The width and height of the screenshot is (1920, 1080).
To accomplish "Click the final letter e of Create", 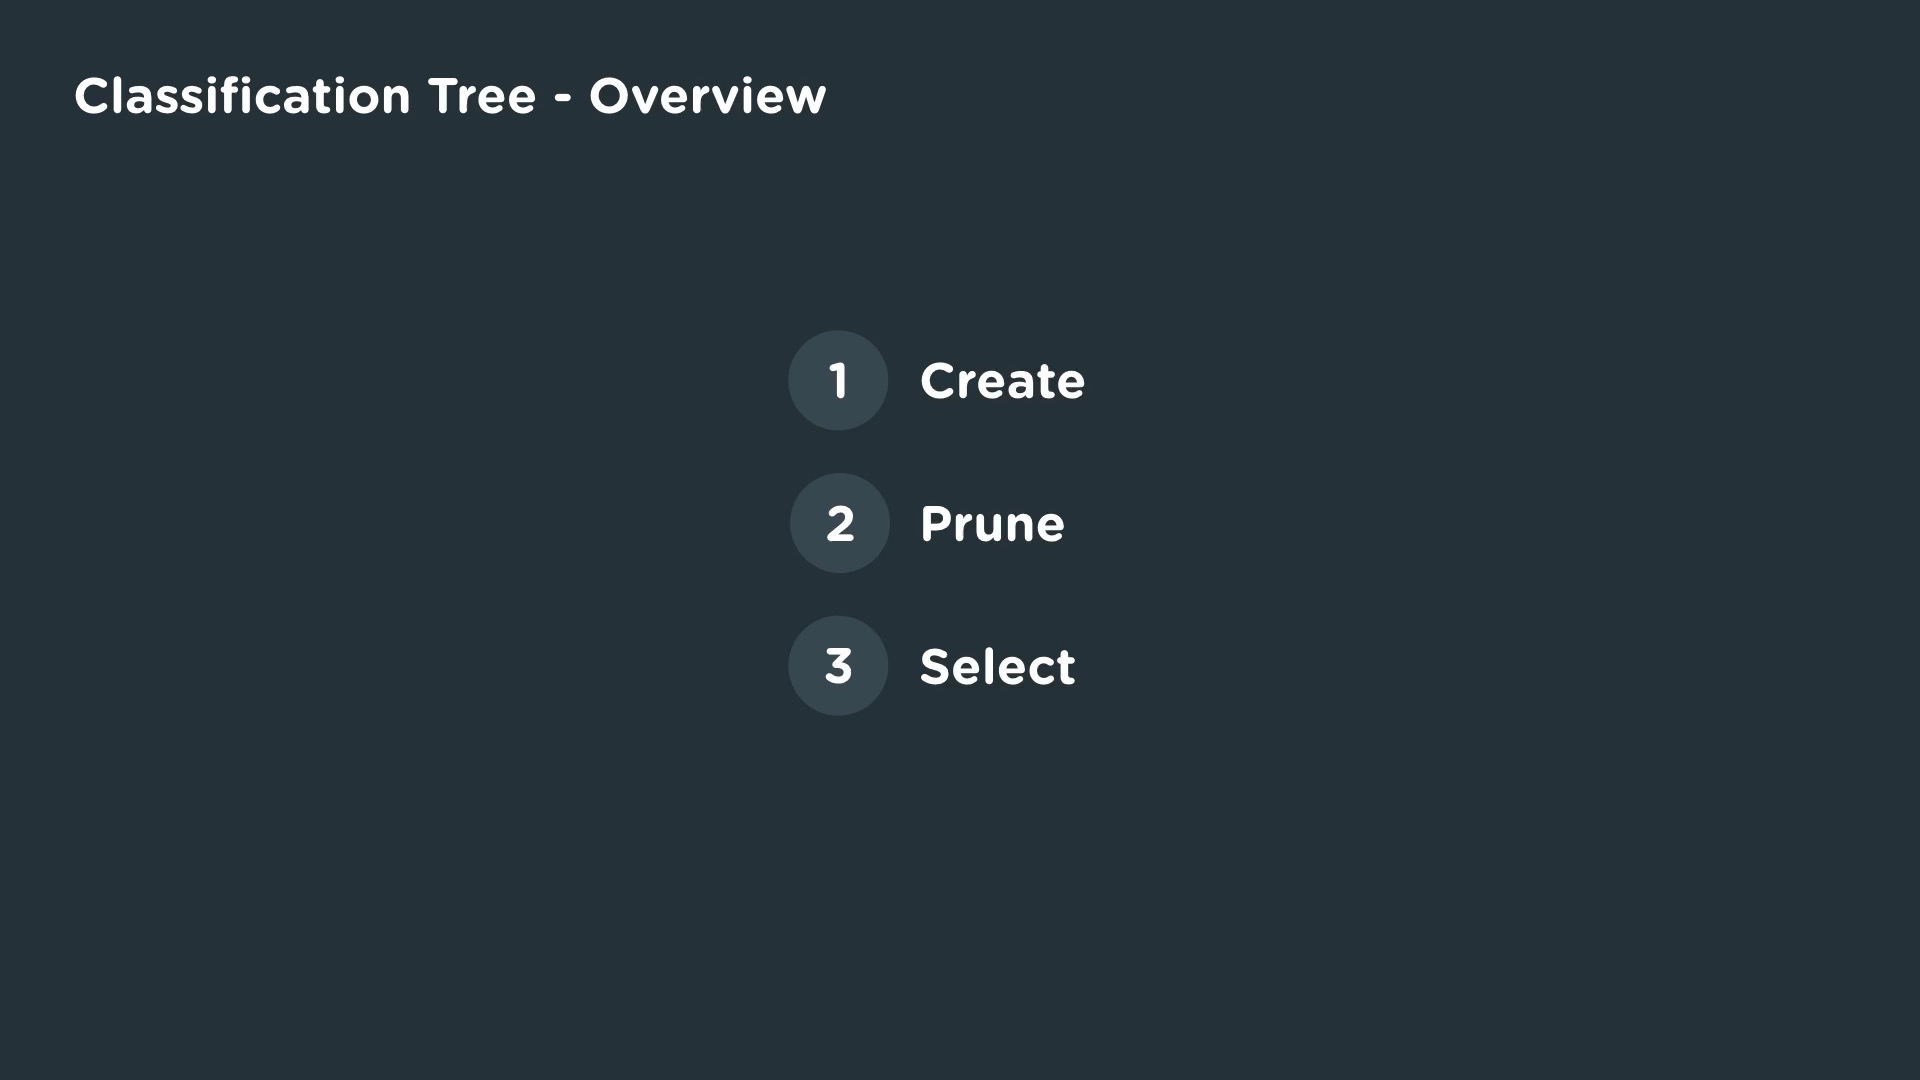I will pyautogui.click(x=1069, y=386).
